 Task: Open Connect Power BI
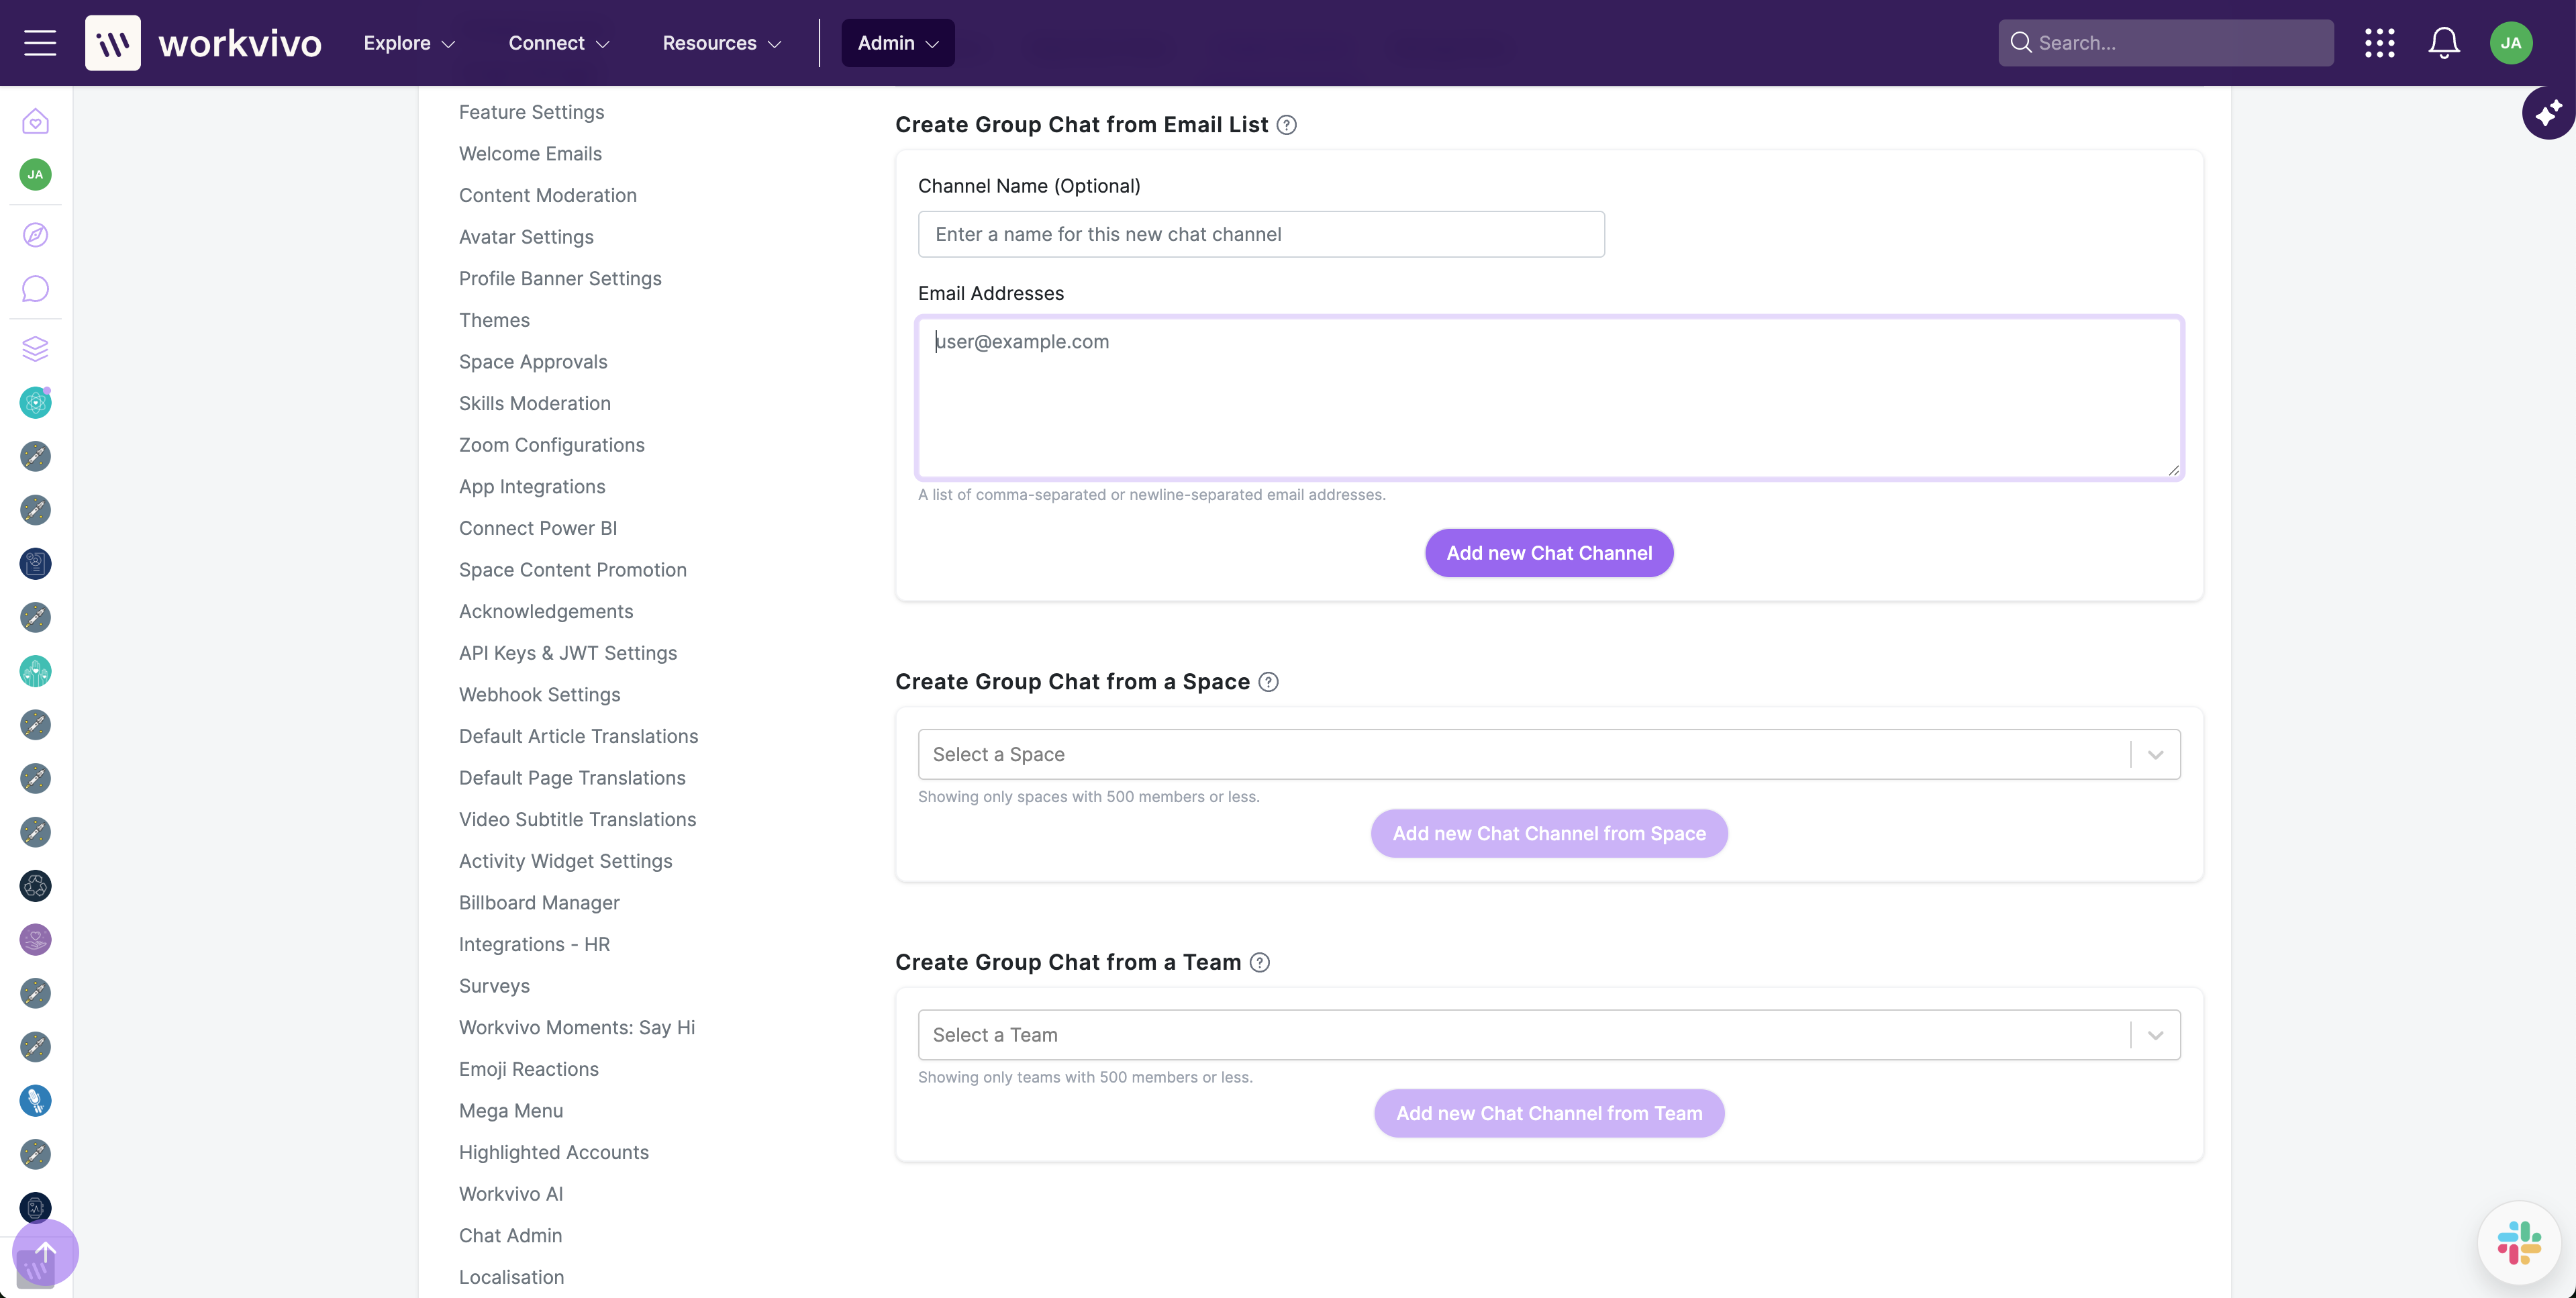(x=538, y=528)
